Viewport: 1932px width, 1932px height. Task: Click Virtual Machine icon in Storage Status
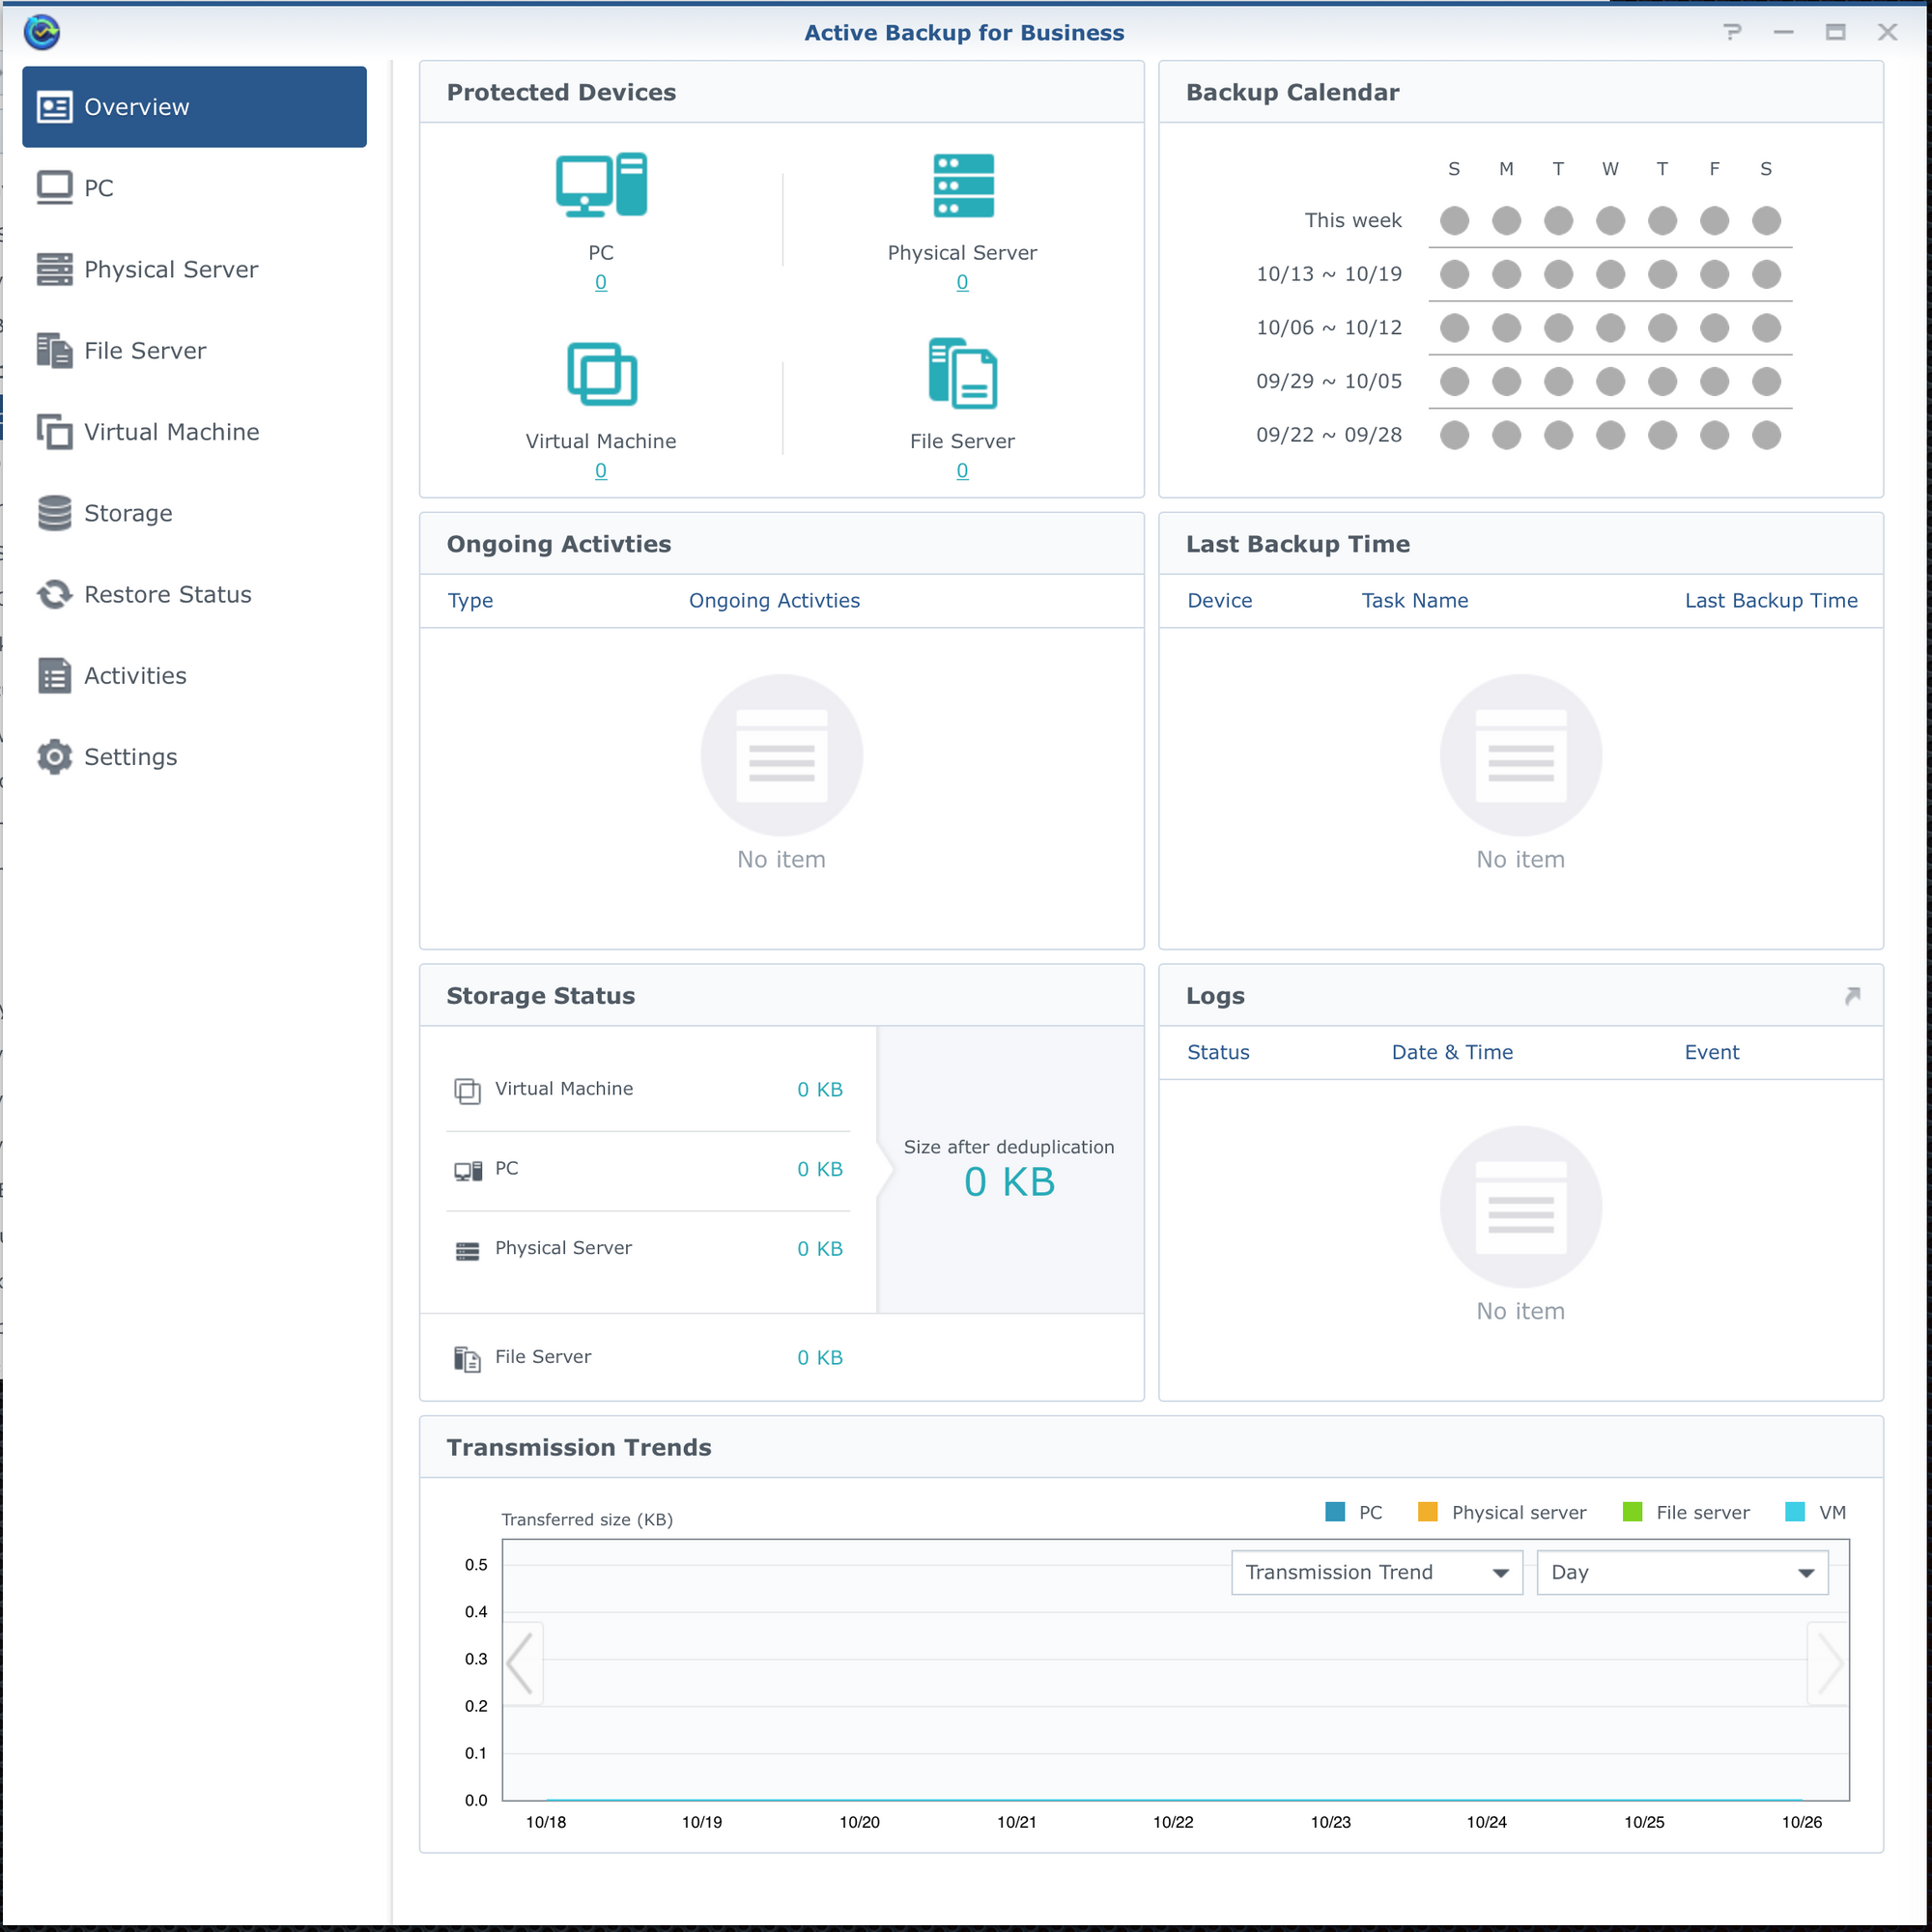pos(467,1090)
